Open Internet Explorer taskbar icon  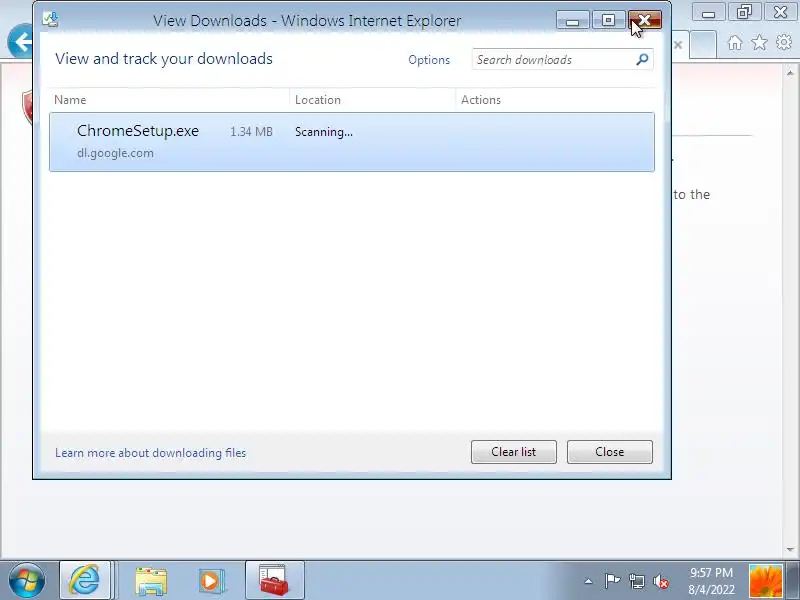click(85, 580)
